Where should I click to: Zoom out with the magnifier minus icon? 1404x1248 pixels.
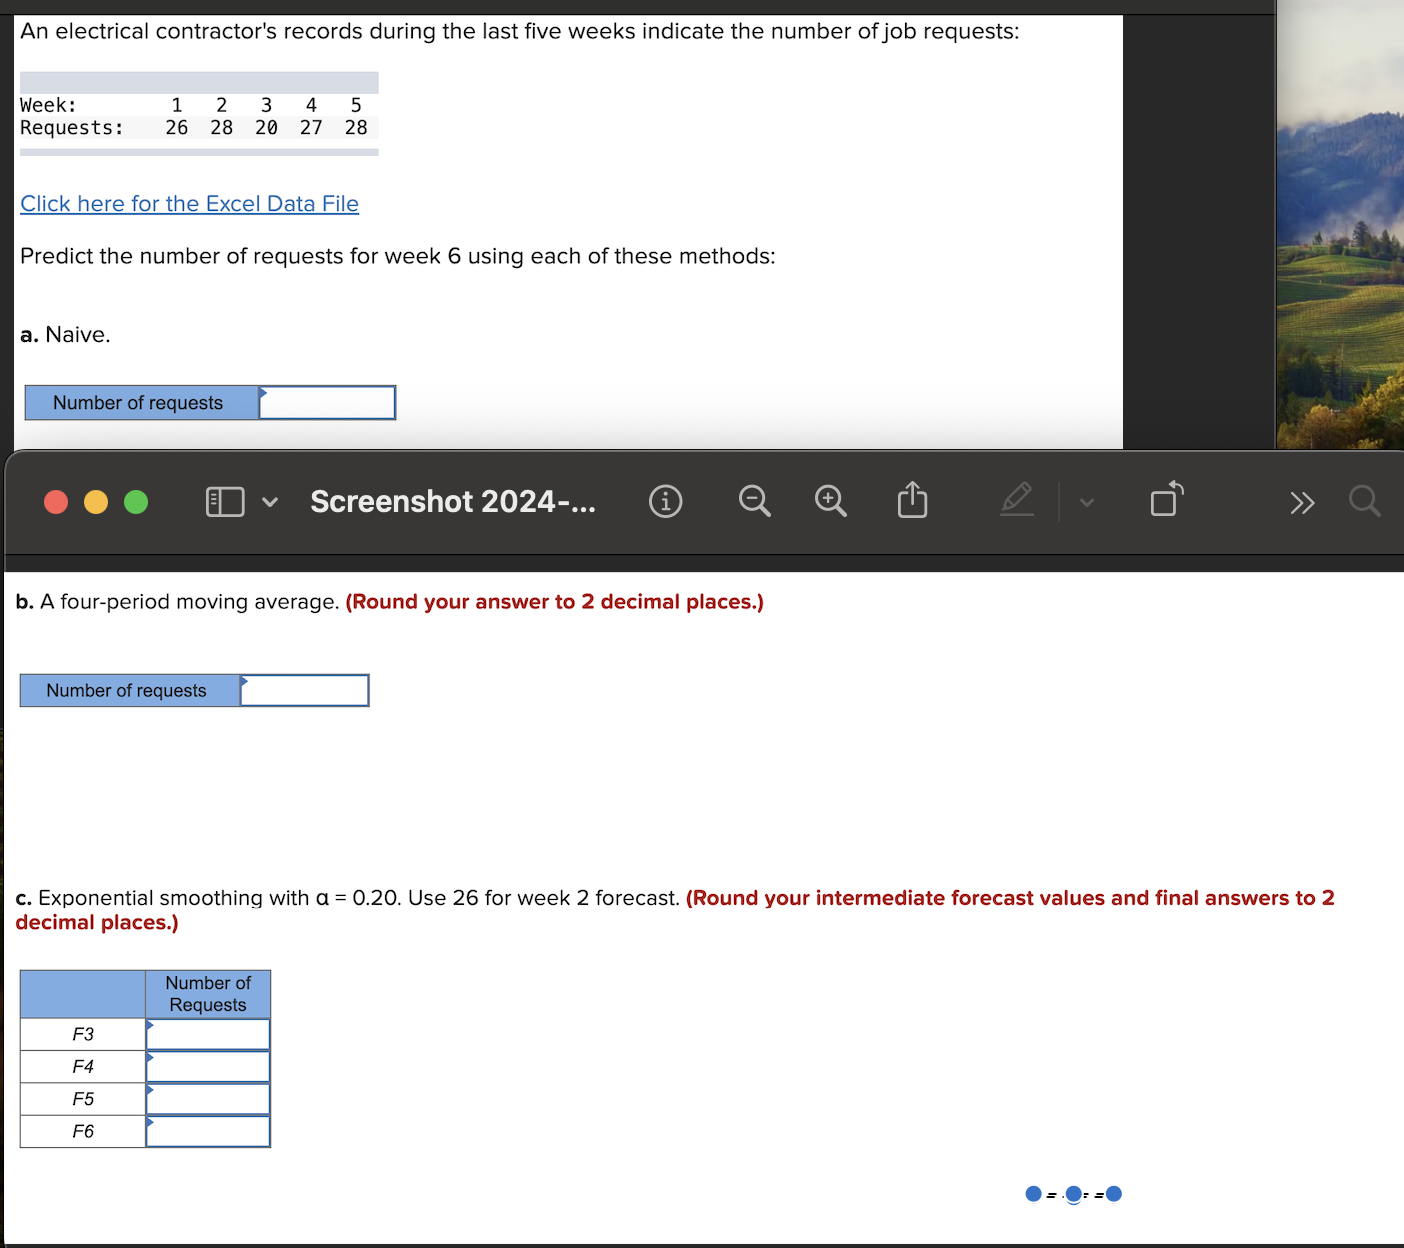pos(755,501)
